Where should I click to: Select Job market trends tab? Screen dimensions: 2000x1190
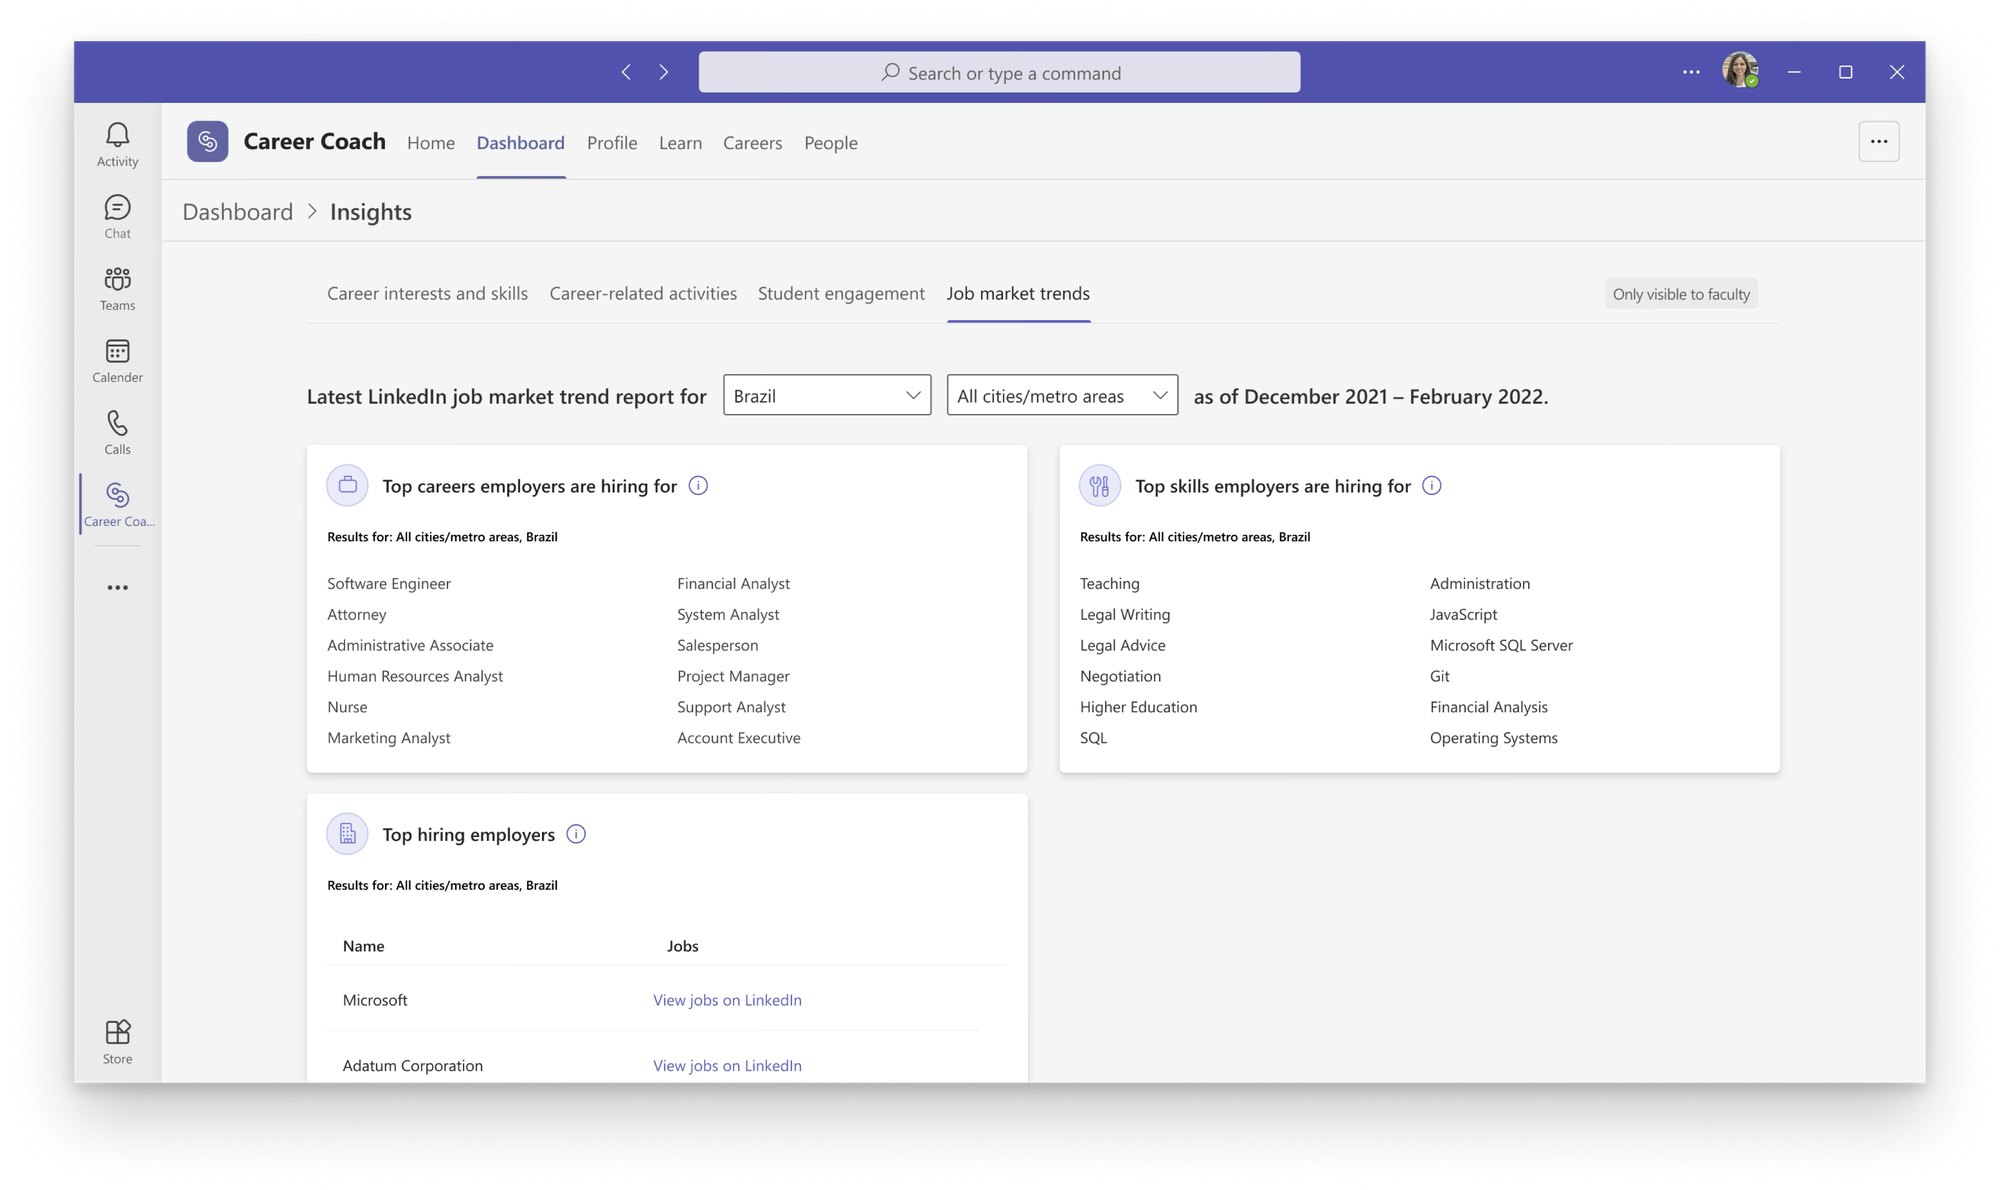[1018, 293]
